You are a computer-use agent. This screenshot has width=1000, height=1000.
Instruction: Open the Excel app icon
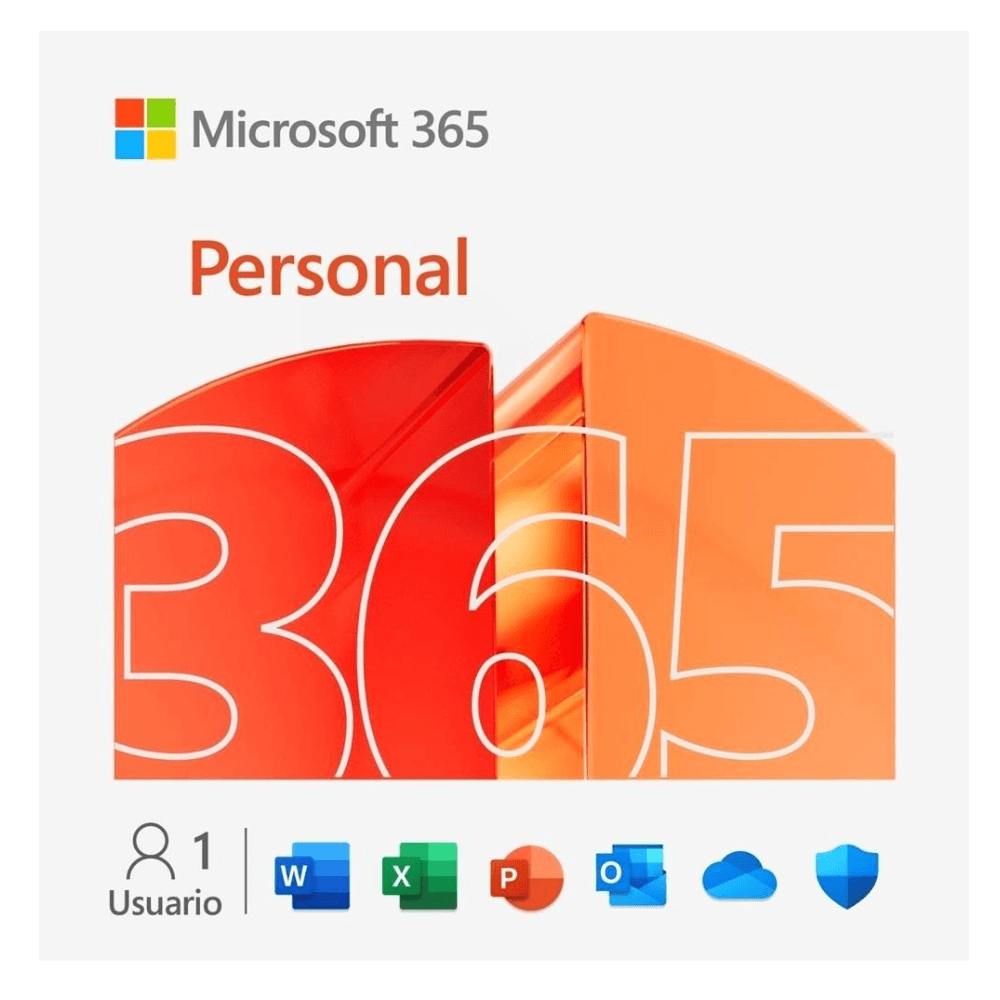(x=420, y=875)
